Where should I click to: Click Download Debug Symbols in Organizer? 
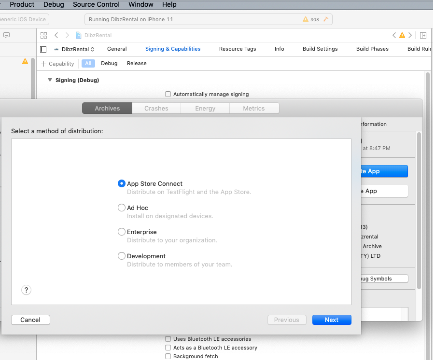385,279
